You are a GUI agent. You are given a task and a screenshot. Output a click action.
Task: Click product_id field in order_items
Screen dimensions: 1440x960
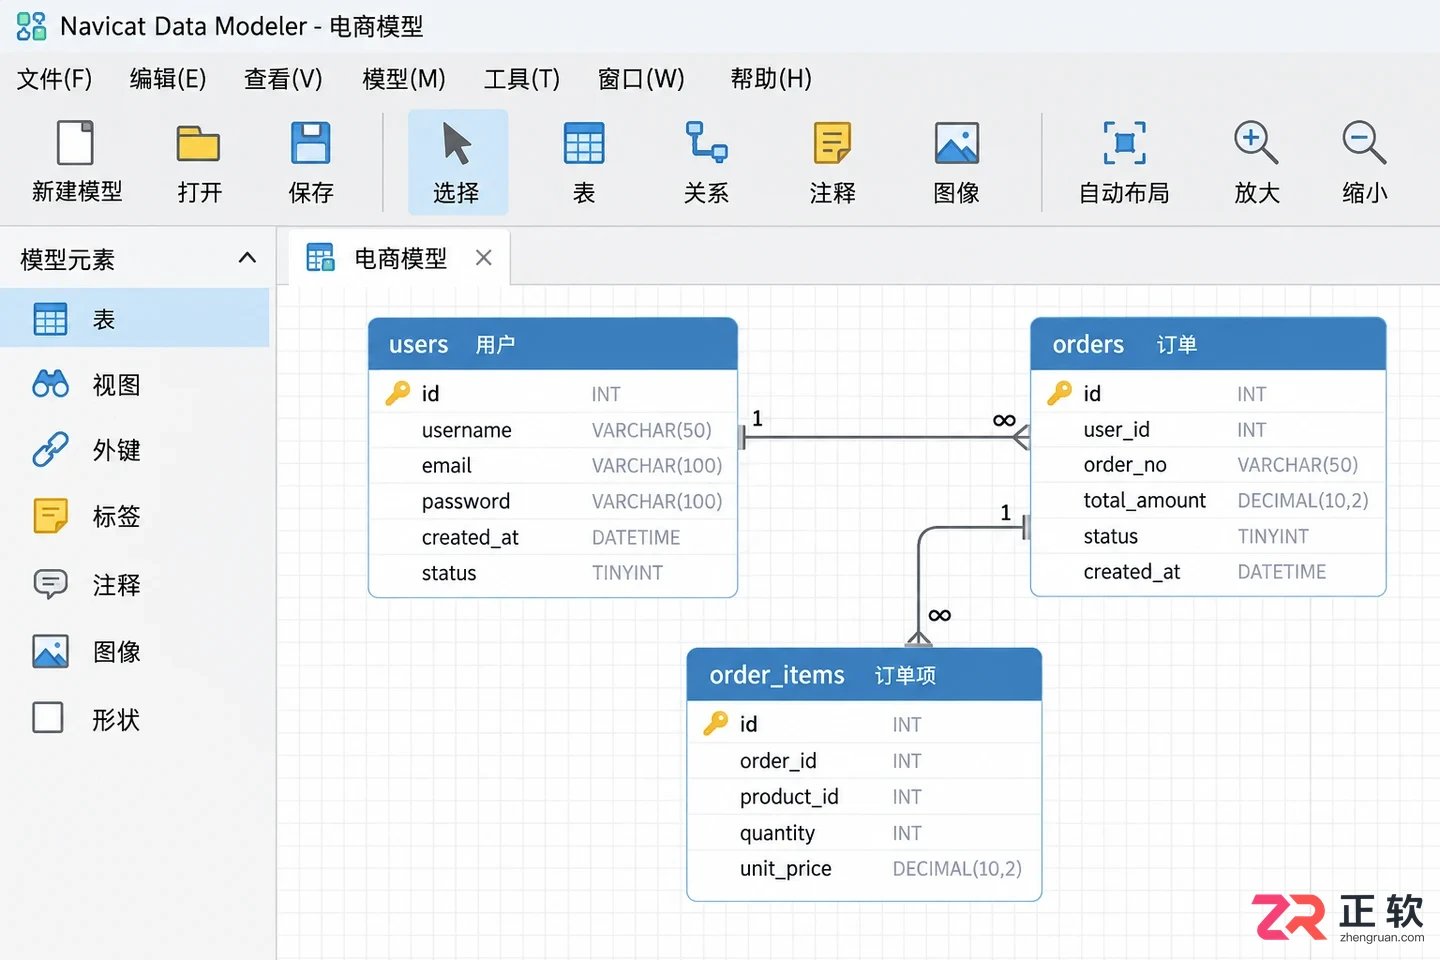tap(864, 797)
